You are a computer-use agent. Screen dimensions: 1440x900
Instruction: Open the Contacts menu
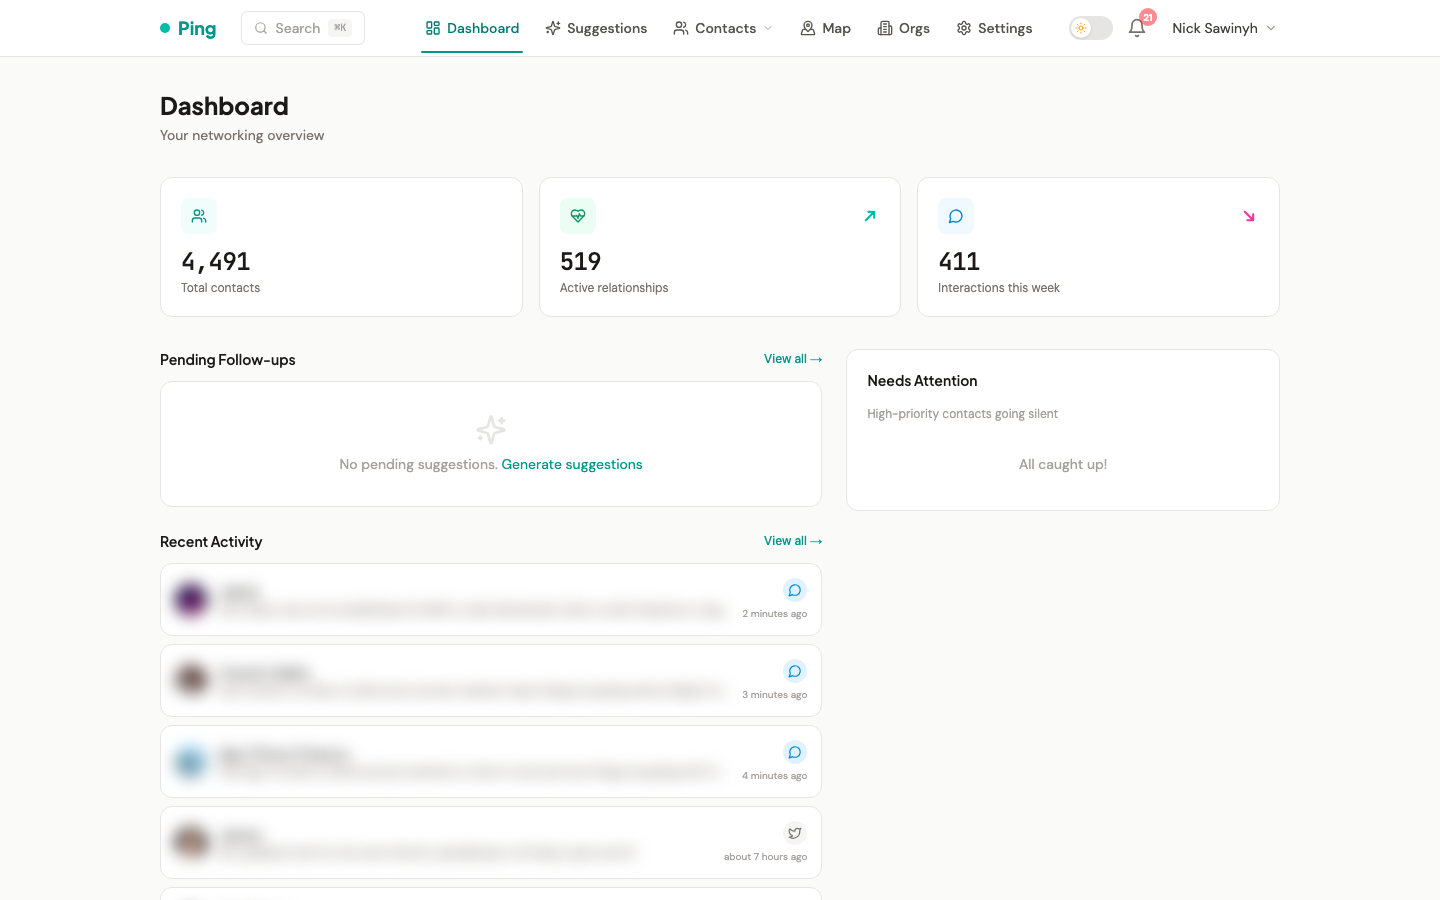coord(723,28)
